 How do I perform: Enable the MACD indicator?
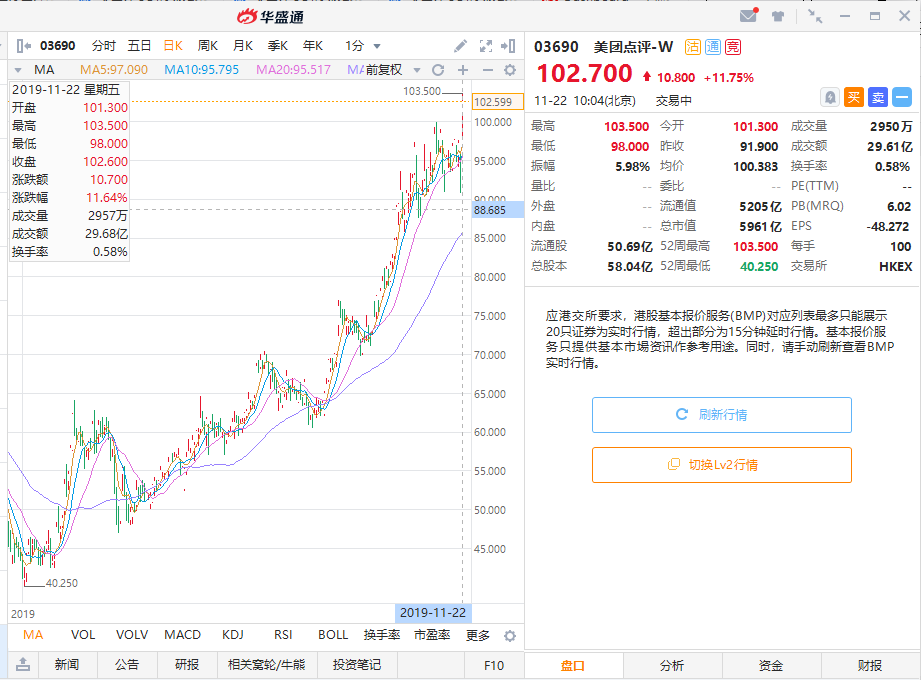182,635
